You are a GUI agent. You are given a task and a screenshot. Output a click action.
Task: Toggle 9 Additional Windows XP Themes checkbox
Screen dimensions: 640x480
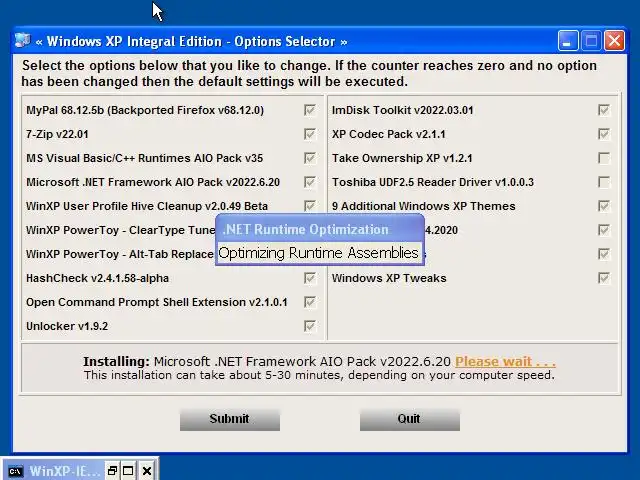[604, 206]
